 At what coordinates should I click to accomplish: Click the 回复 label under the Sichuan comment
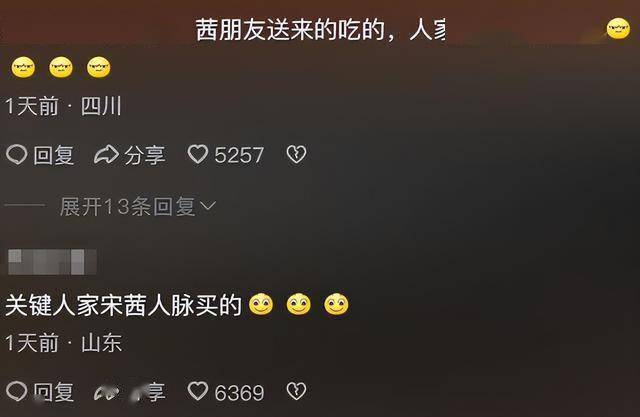53,155
